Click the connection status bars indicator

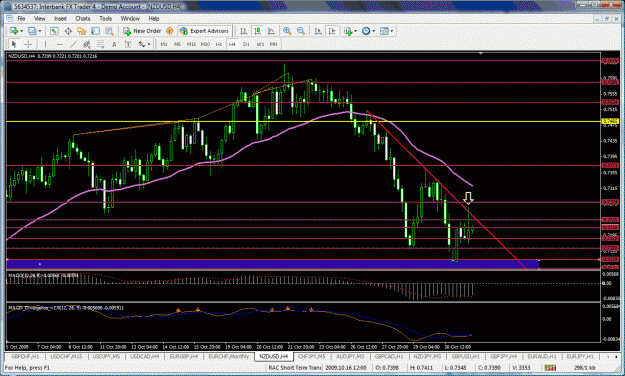(x=550, y=368)
